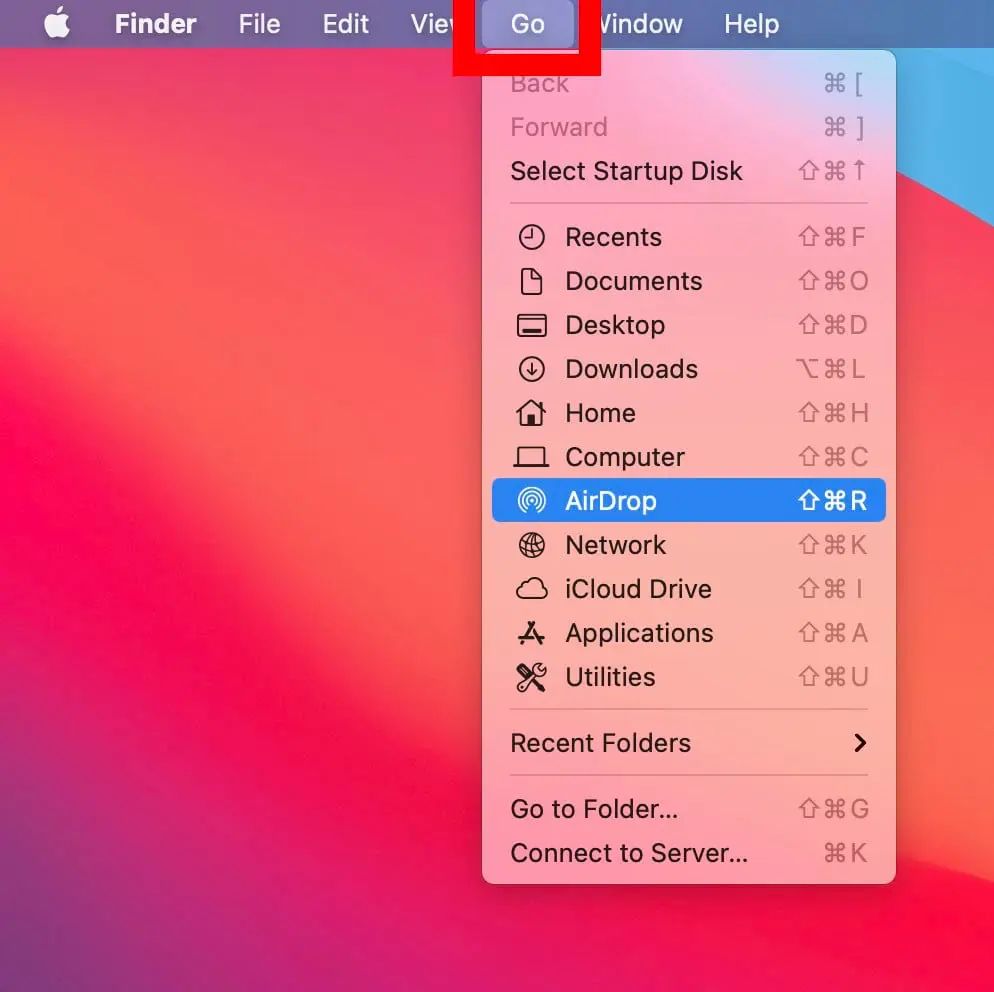Click the AirDrop radar icon

531,501
